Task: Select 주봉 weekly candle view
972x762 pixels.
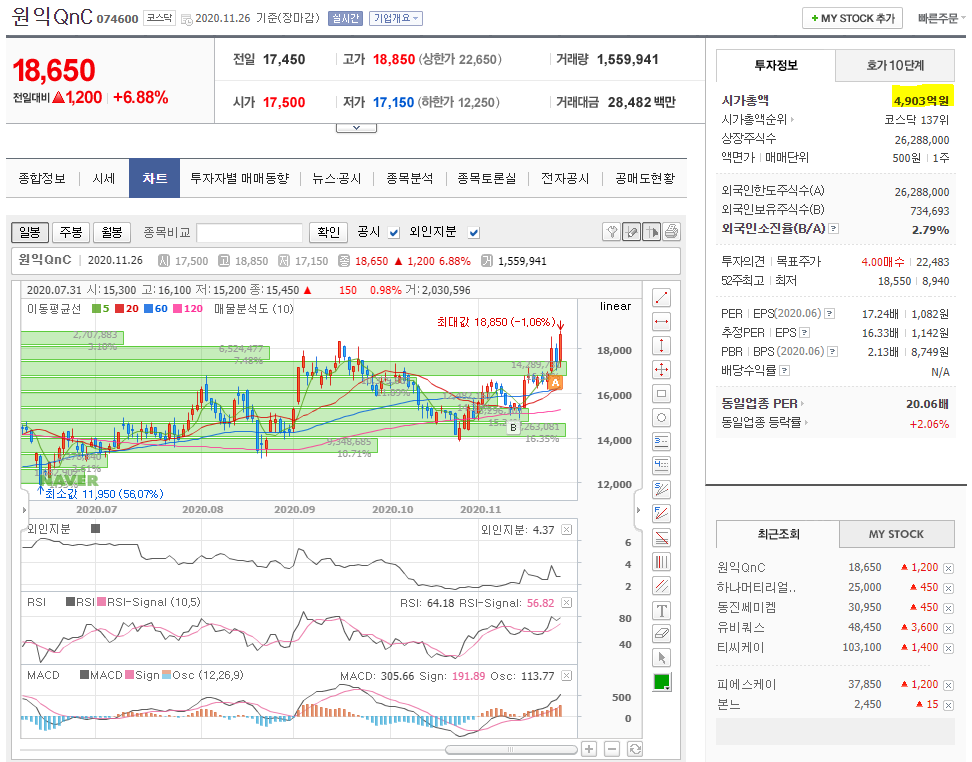Action: click(x=71, y=233)
